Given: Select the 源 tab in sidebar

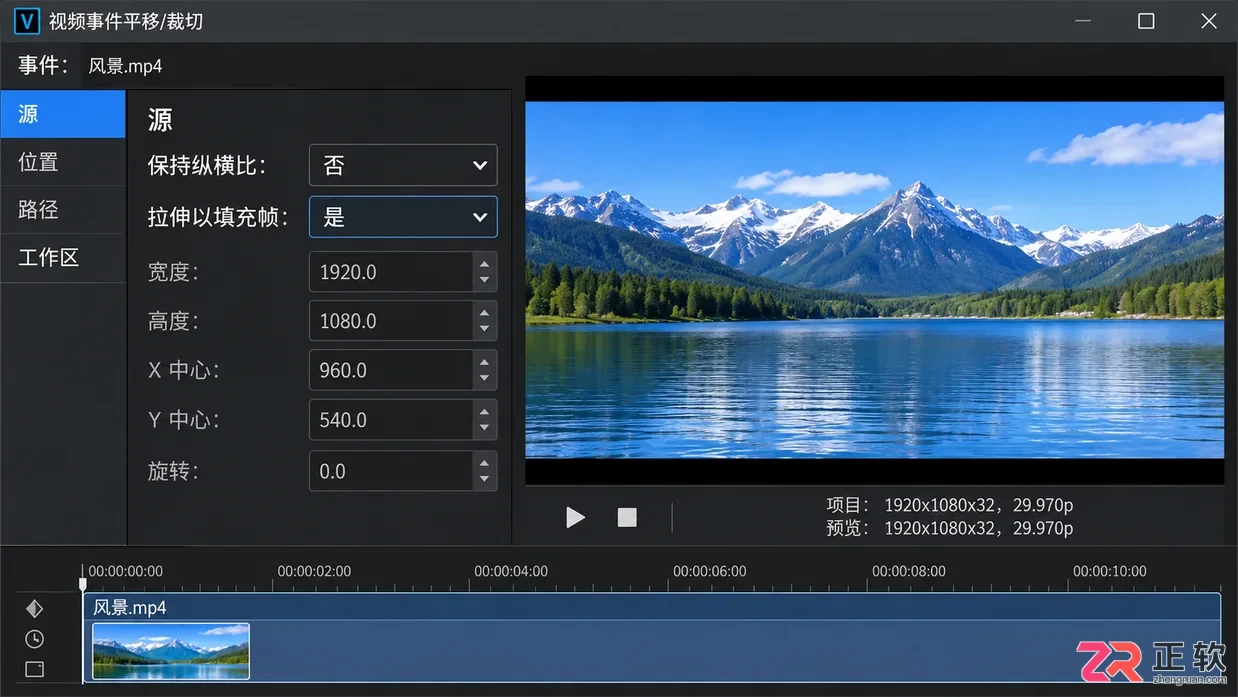Looking at the screenshot, I should [63, 114].
